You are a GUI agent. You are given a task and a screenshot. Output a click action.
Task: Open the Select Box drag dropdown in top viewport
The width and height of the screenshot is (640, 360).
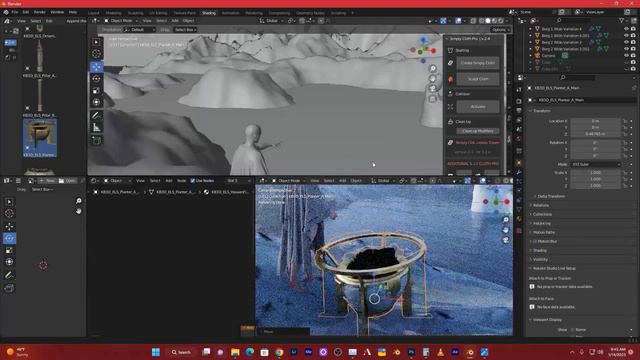(x=185, y=30)
